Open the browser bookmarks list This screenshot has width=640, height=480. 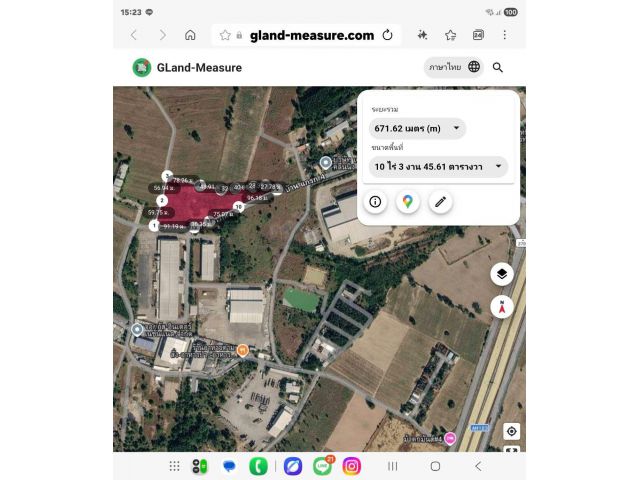(x=450, y=35)
